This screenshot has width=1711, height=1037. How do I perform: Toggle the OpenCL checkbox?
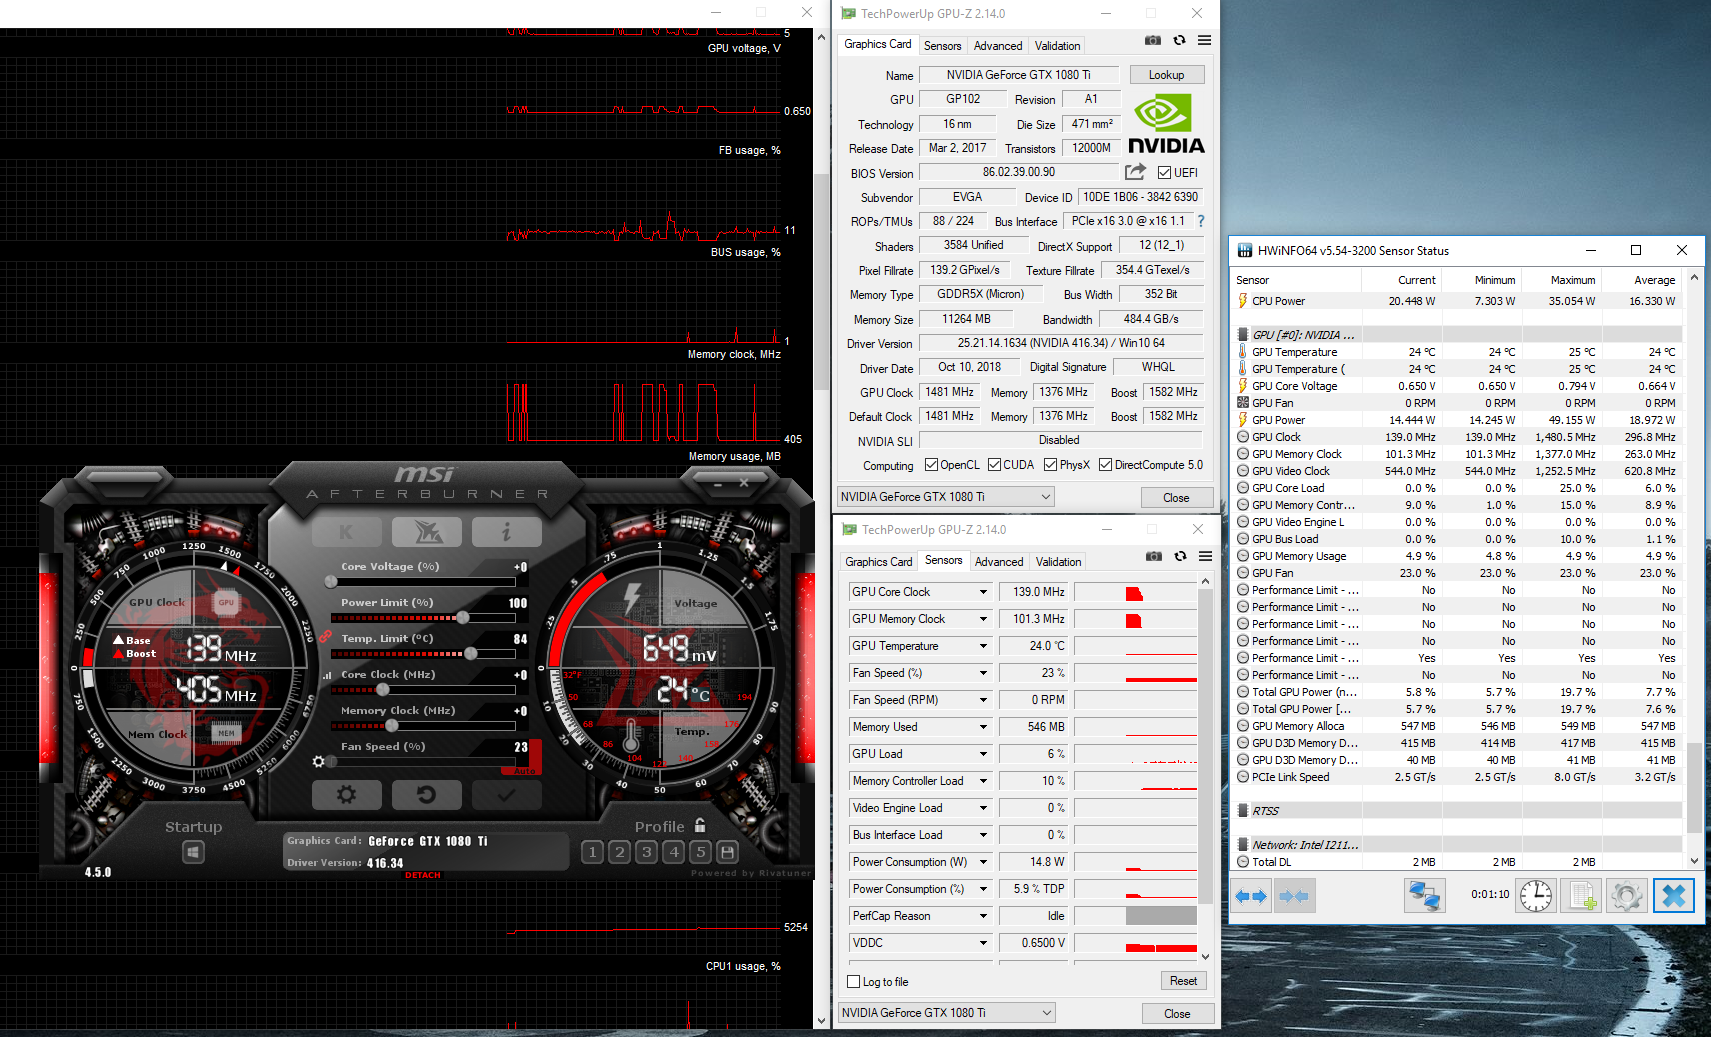[x=931, y=465]
